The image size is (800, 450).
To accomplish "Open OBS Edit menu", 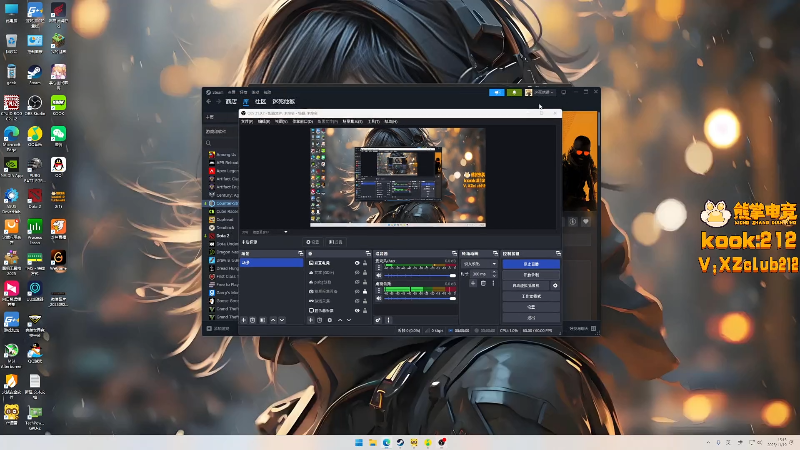I will 264,121.
